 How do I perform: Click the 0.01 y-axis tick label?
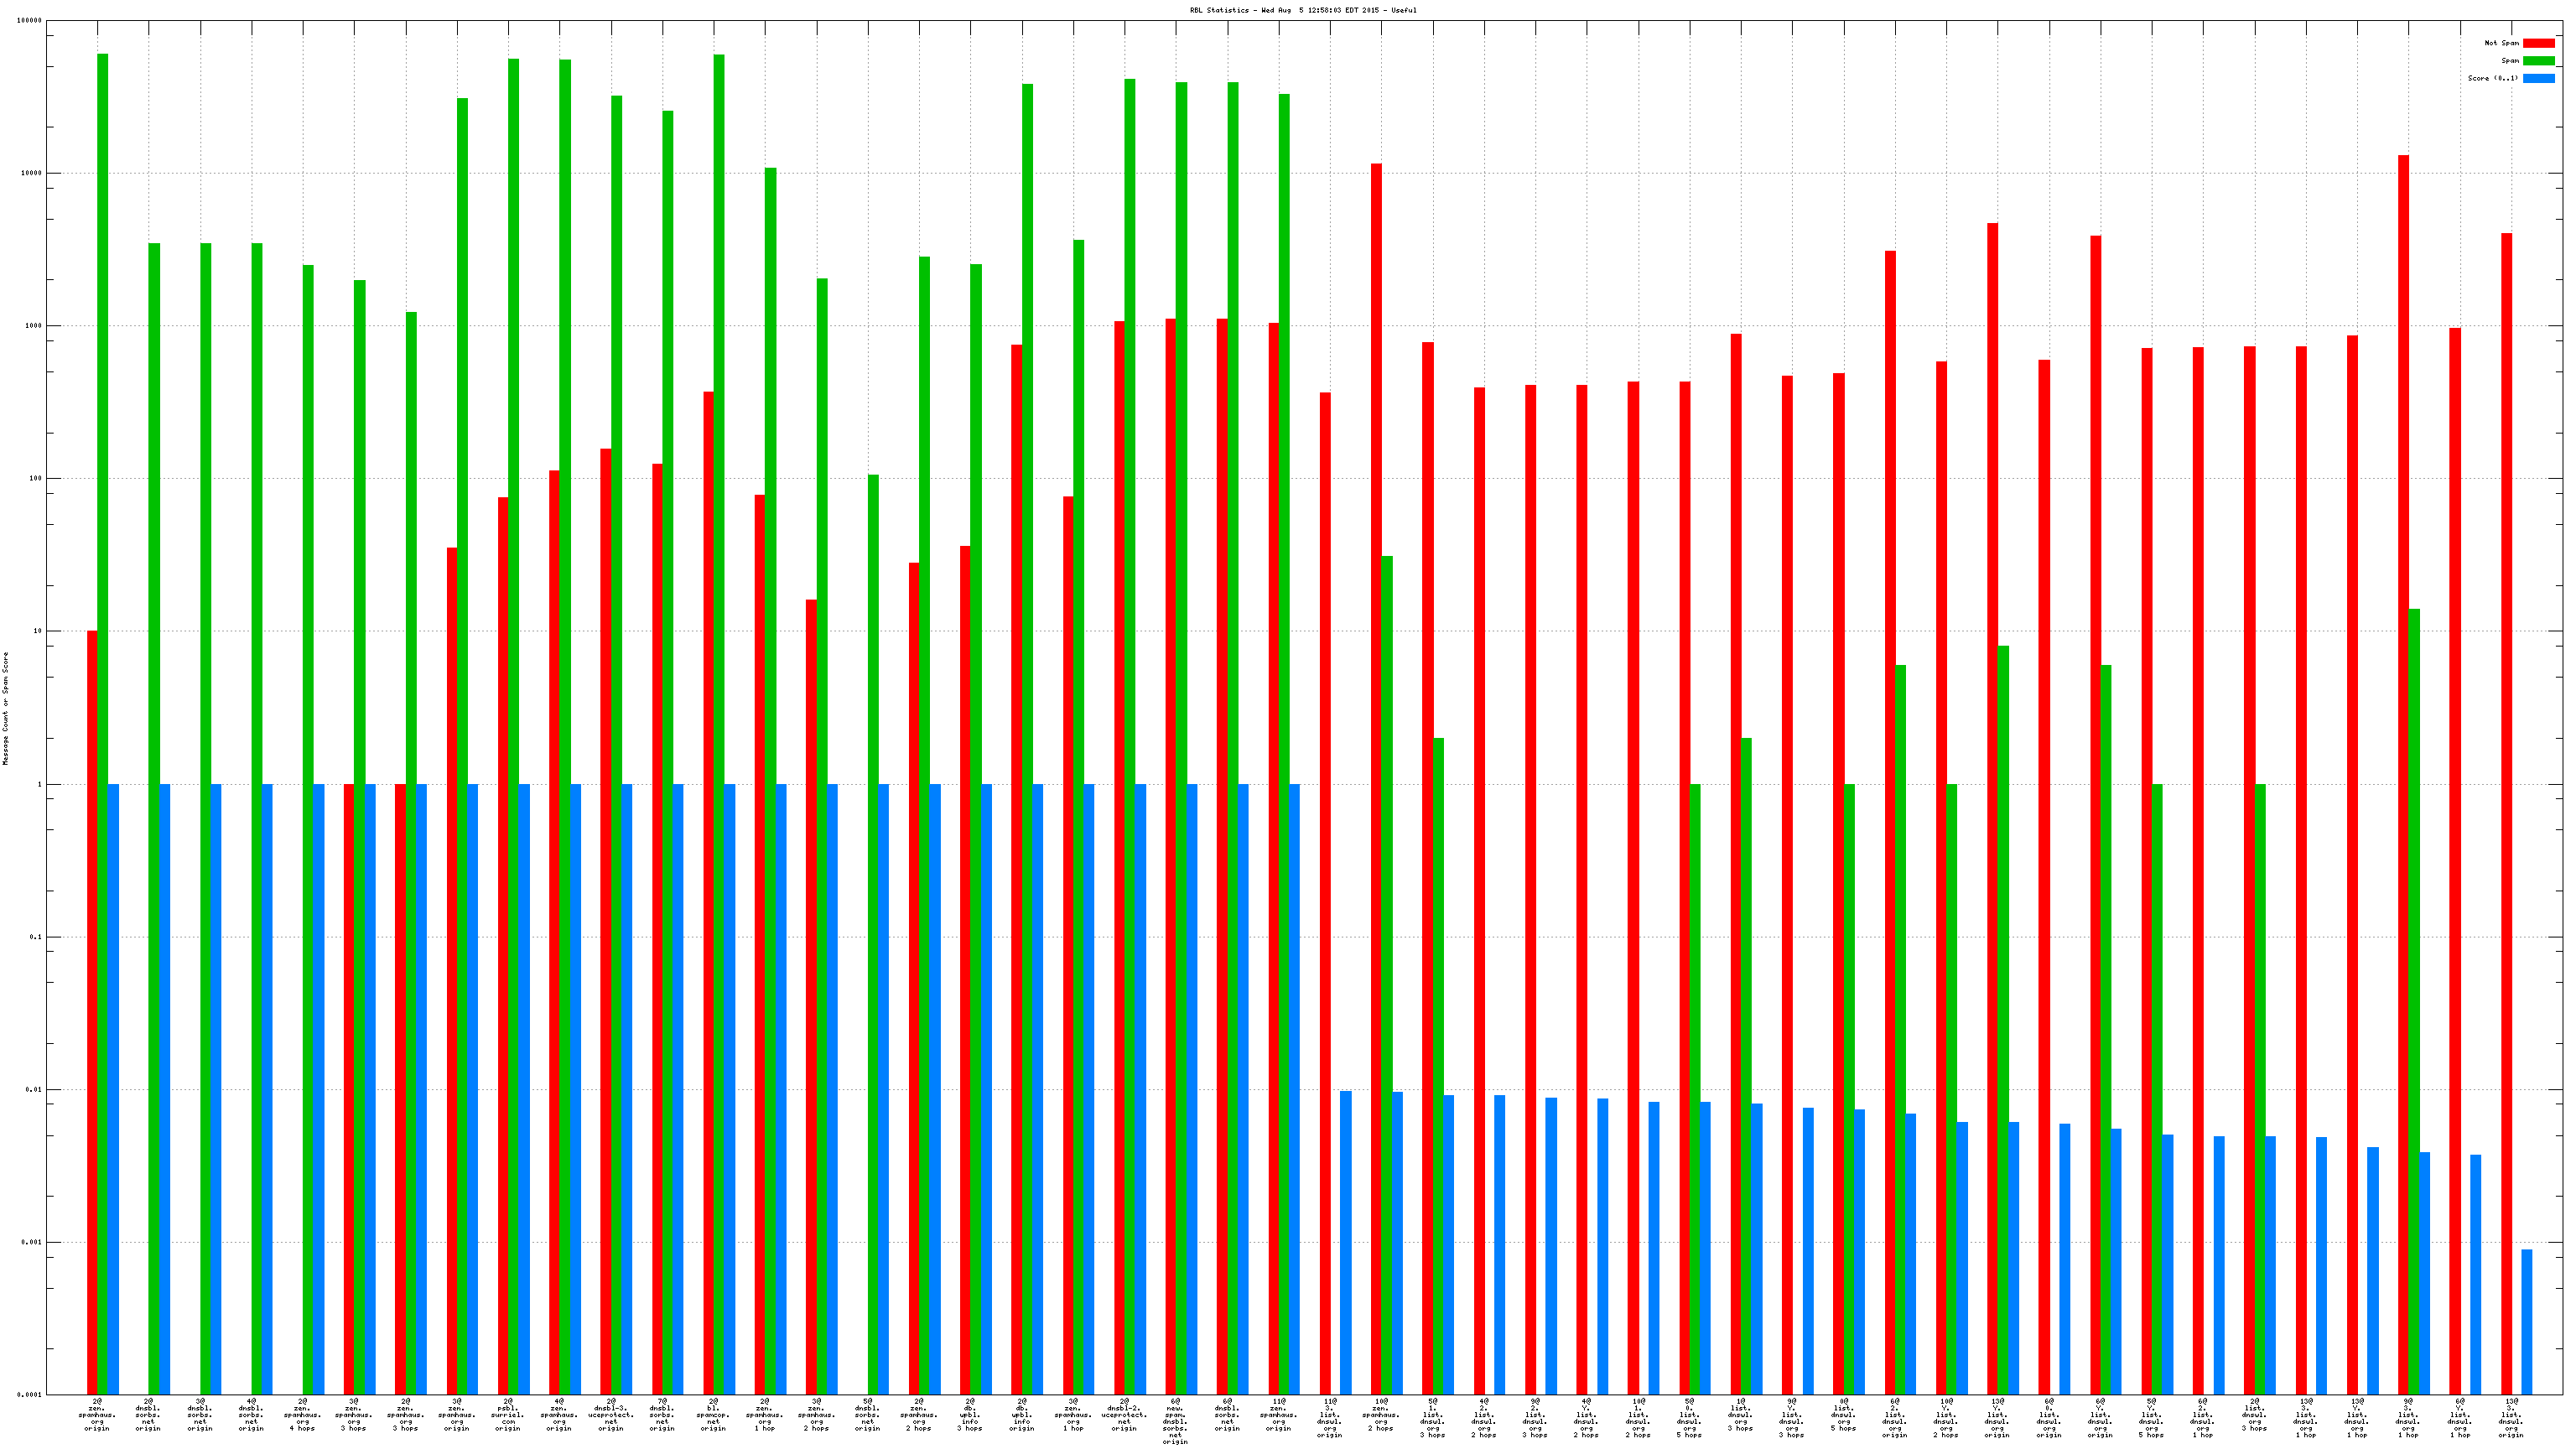pos(33,1090)
